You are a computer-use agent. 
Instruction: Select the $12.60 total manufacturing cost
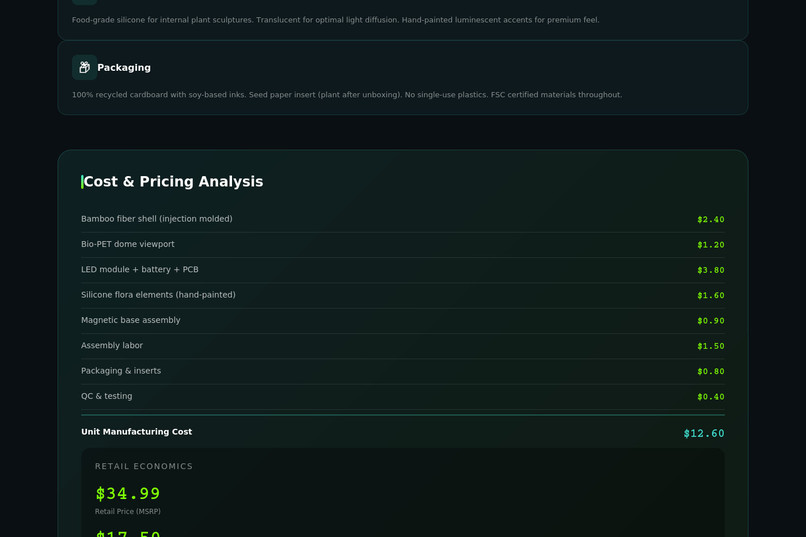pyautogui.click(x=704, y=433)
